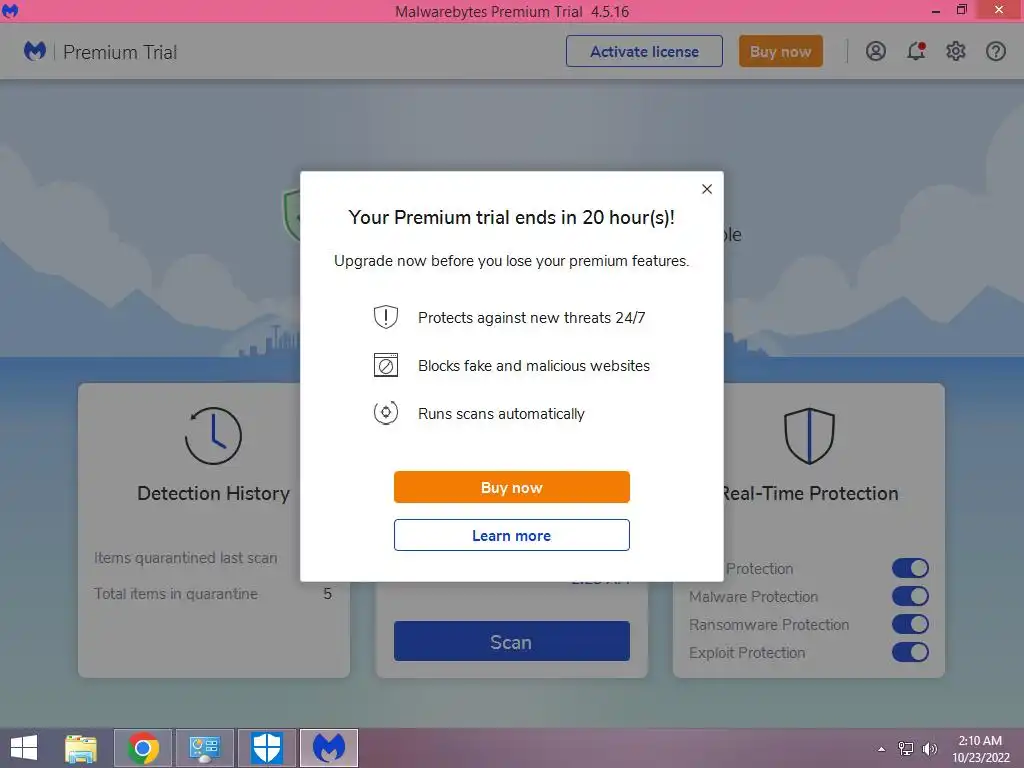
Task: Toggle Malware Protection switch
Action: click(x=910, y=596)
